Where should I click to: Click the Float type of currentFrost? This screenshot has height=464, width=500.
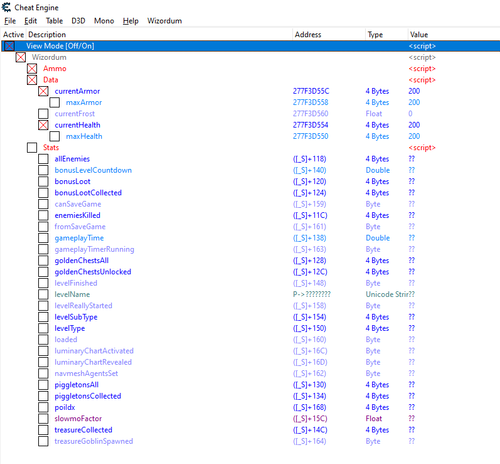pyautogui.click(x=374, y=114)
